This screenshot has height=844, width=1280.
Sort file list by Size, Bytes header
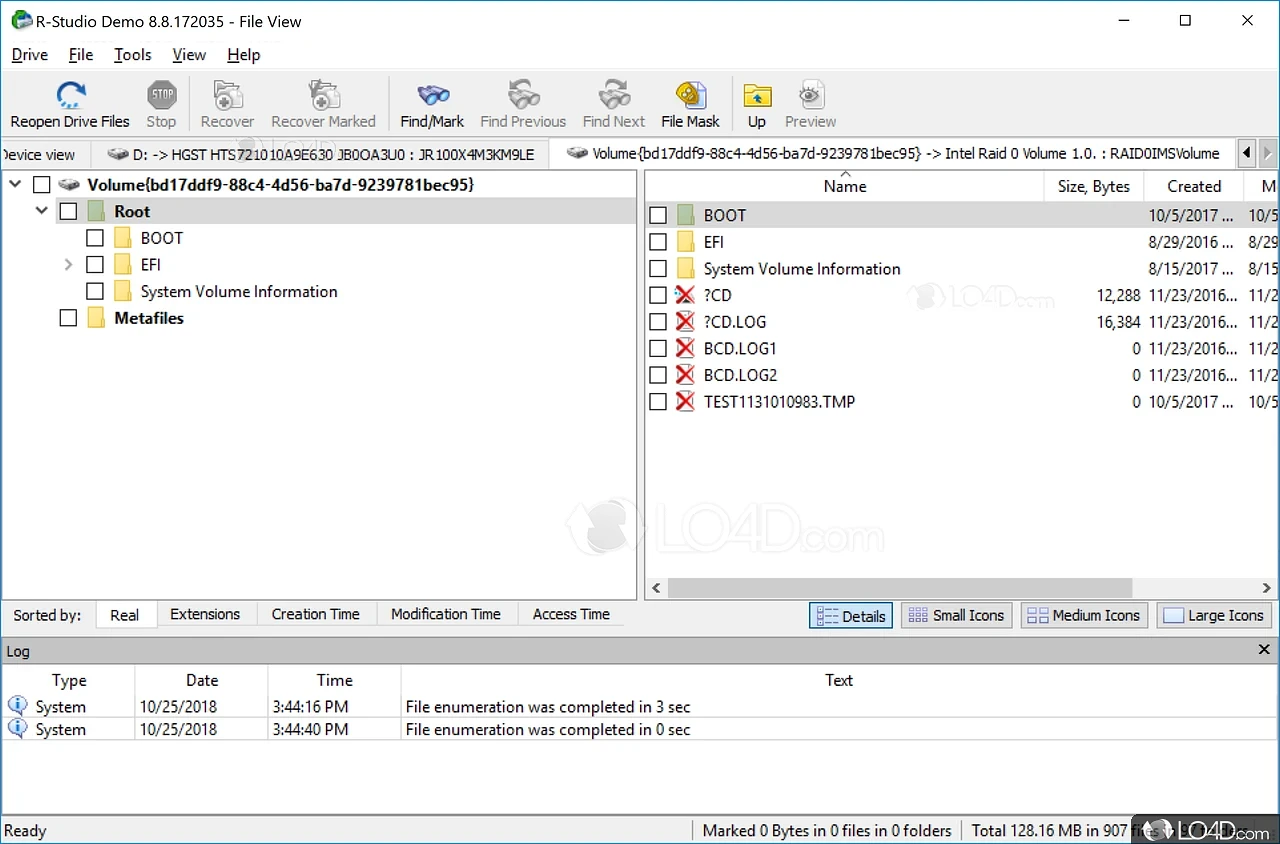pos(1094,186)
